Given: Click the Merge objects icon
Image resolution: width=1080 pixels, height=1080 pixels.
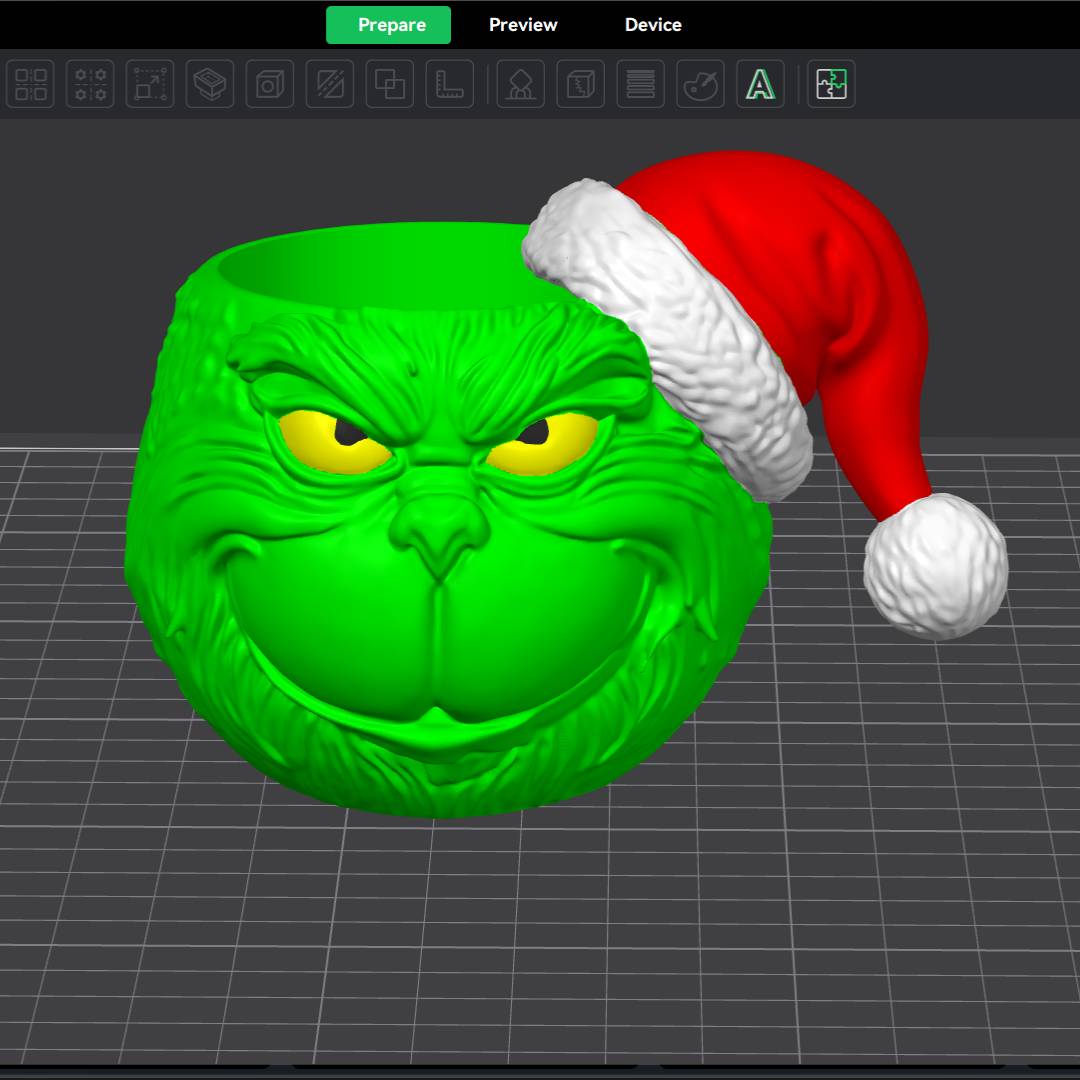Looking at the screenshot, I should [389, 84].
